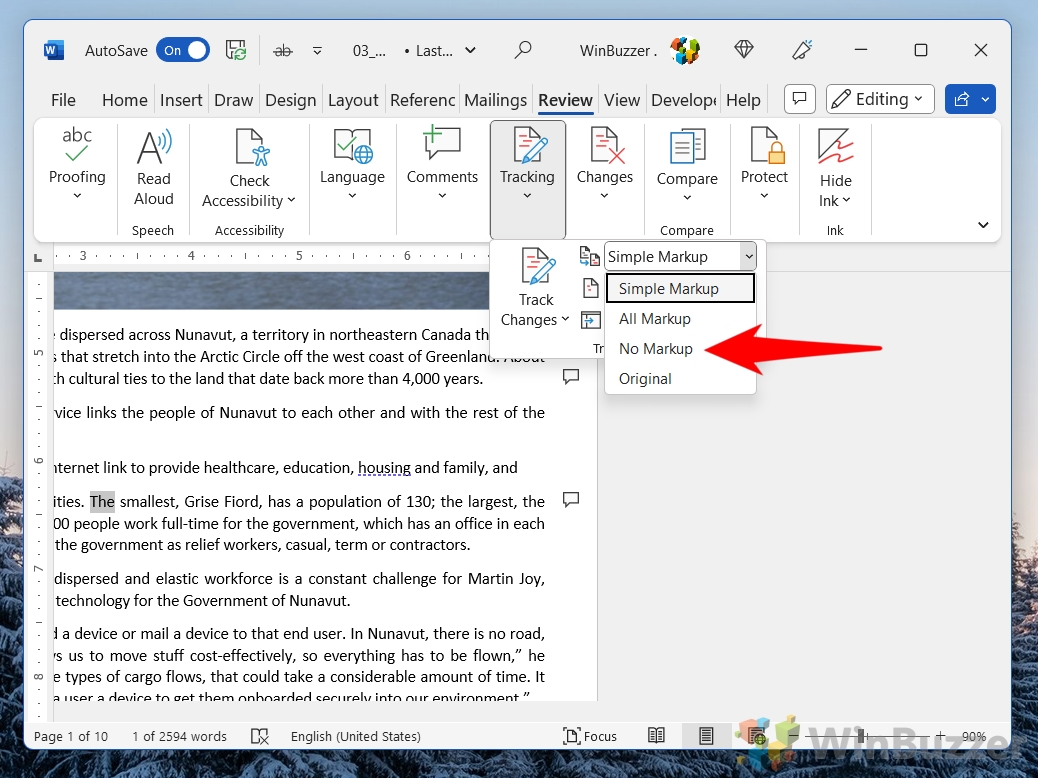This screenshot has width=1038, height=778.
Task: Switch to the Home tab
Action: pos(124,100)
